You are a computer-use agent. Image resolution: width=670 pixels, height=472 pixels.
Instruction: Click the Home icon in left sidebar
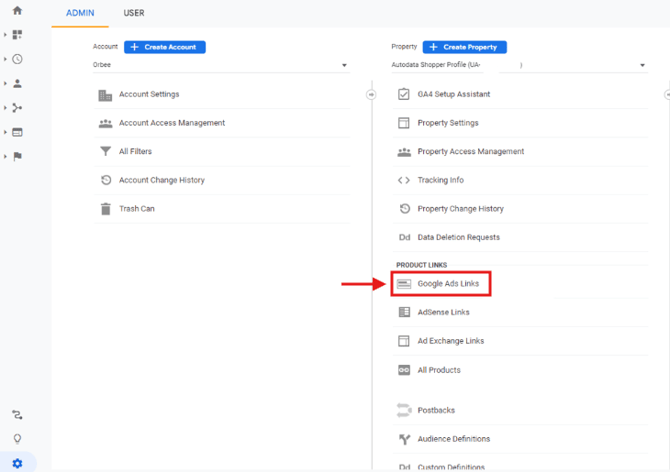pos(17,11)
